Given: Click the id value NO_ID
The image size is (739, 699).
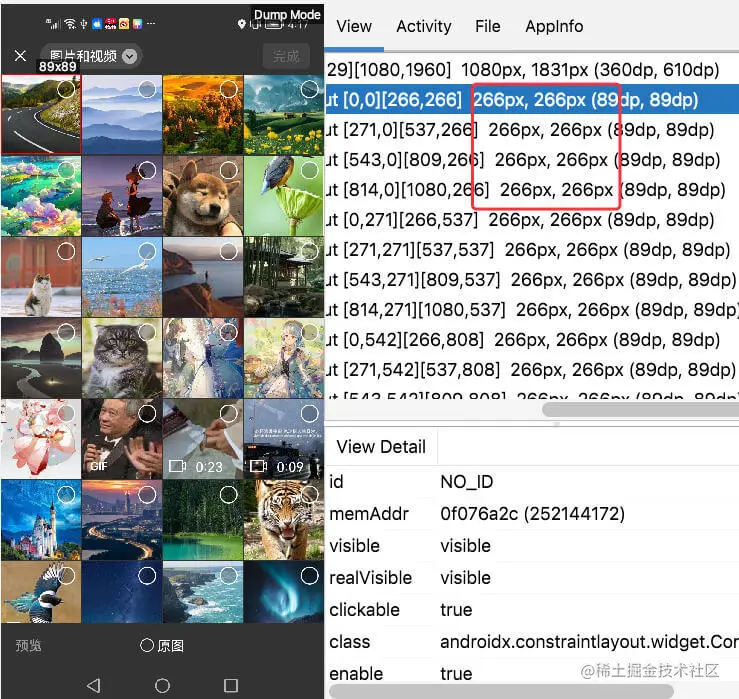Looking at the screenshot, I should pos(467,482).
